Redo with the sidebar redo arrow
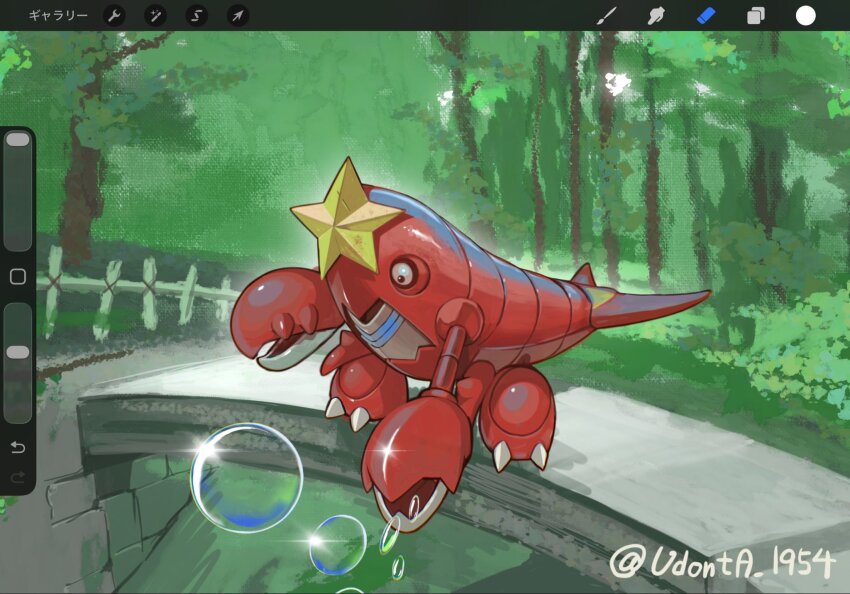 (x=18, y=477)
